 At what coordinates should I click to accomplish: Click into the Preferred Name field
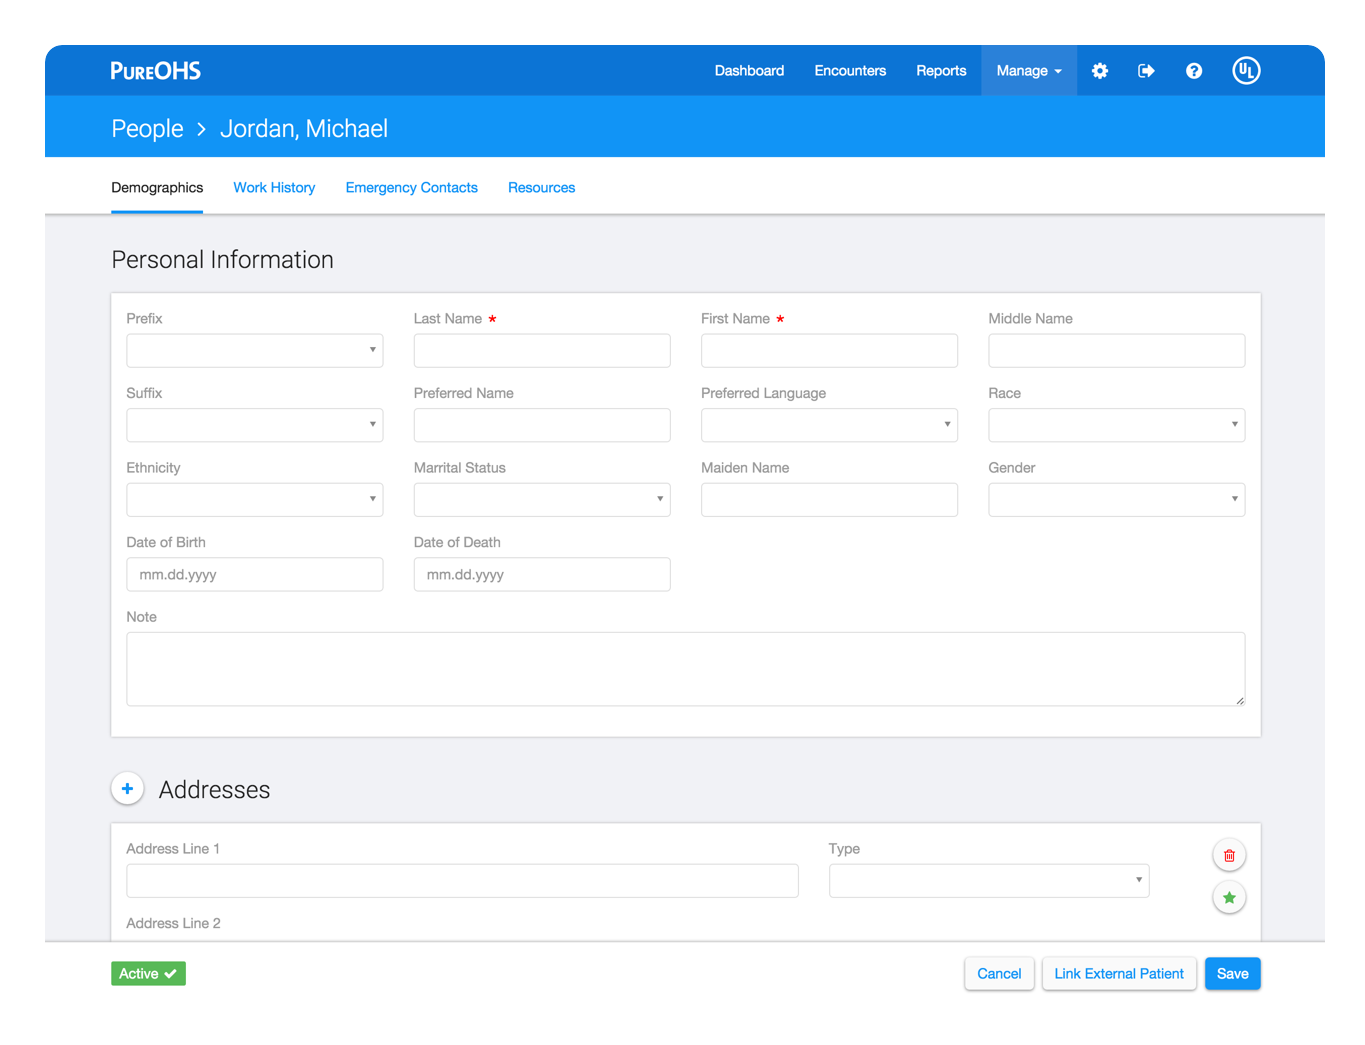coord(542,425)
